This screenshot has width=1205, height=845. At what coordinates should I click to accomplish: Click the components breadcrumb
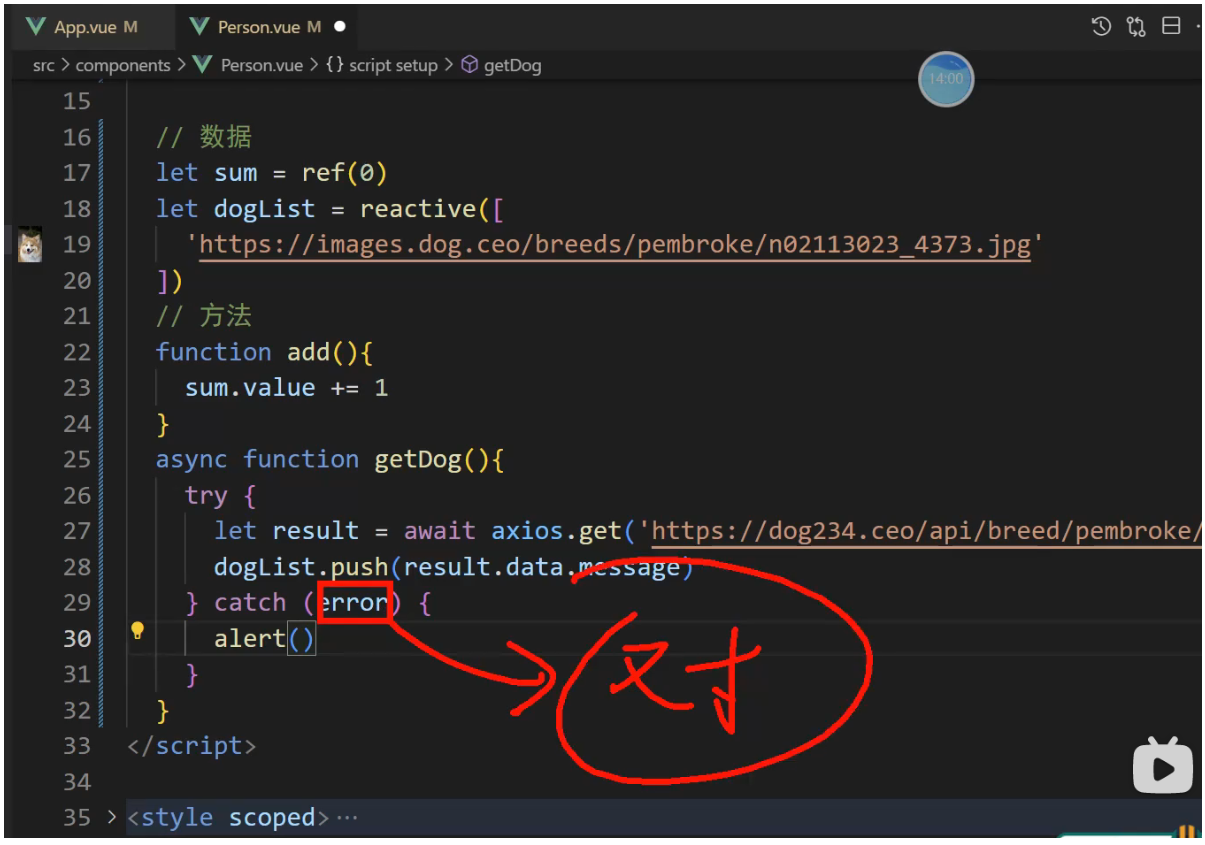[123, 66]
